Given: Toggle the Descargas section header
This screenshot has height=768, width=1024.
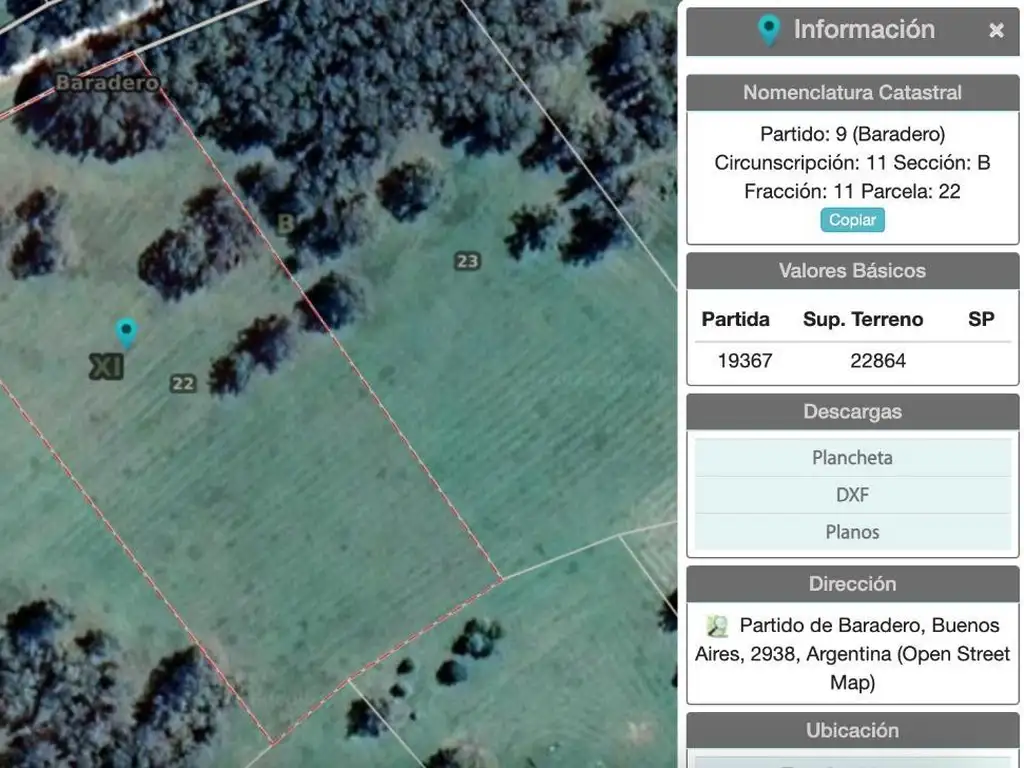Looking at the screenshot, I should [x=852, y=412].
